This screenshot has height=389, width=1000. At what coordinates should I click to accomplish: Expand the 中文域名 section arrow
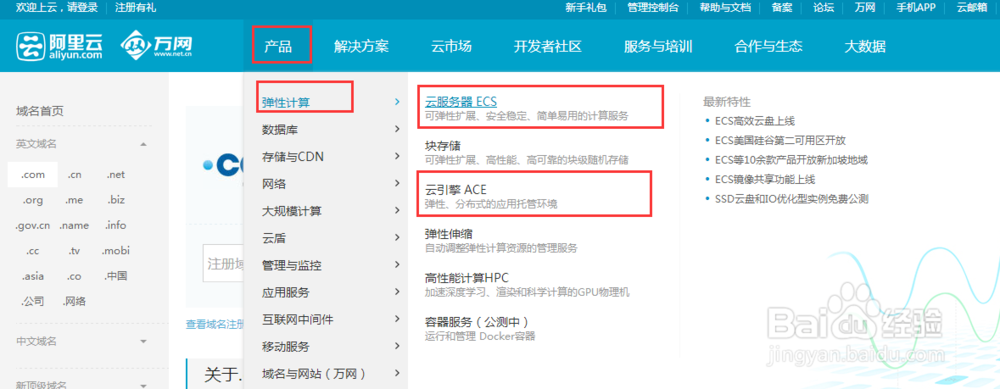click(143, 341)
